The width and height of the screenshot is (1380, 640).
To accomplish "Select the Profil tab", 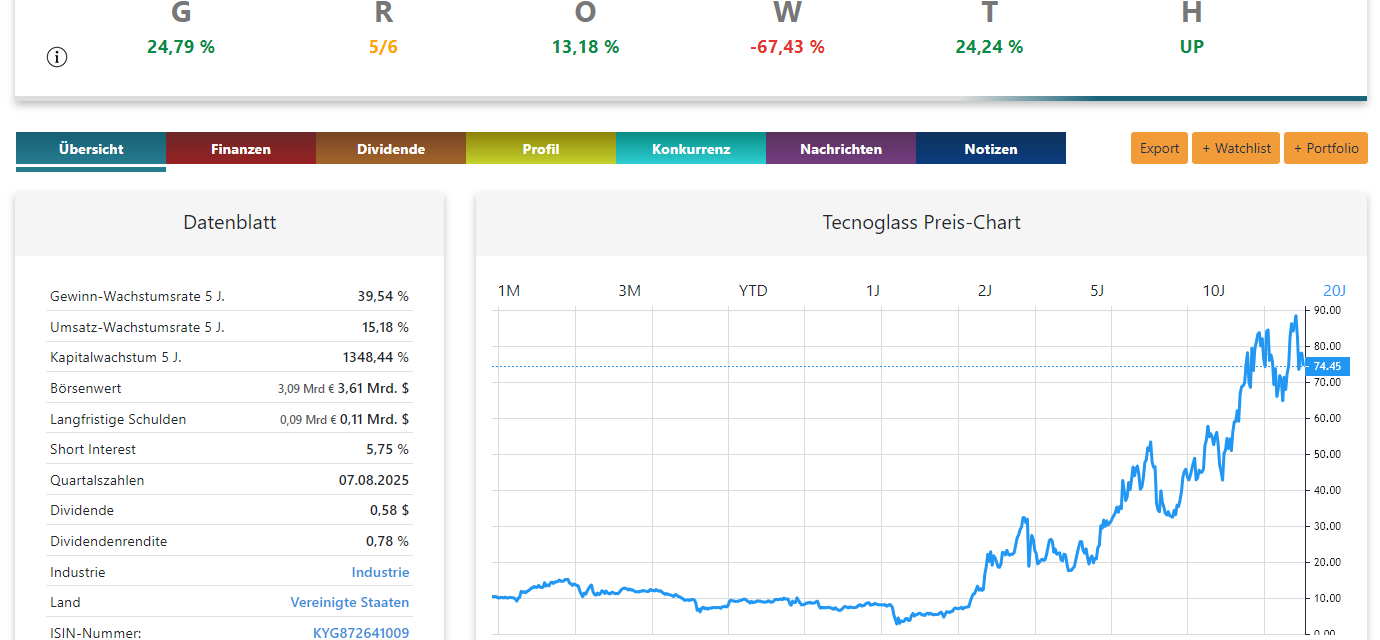I will (x=541, y=149).
